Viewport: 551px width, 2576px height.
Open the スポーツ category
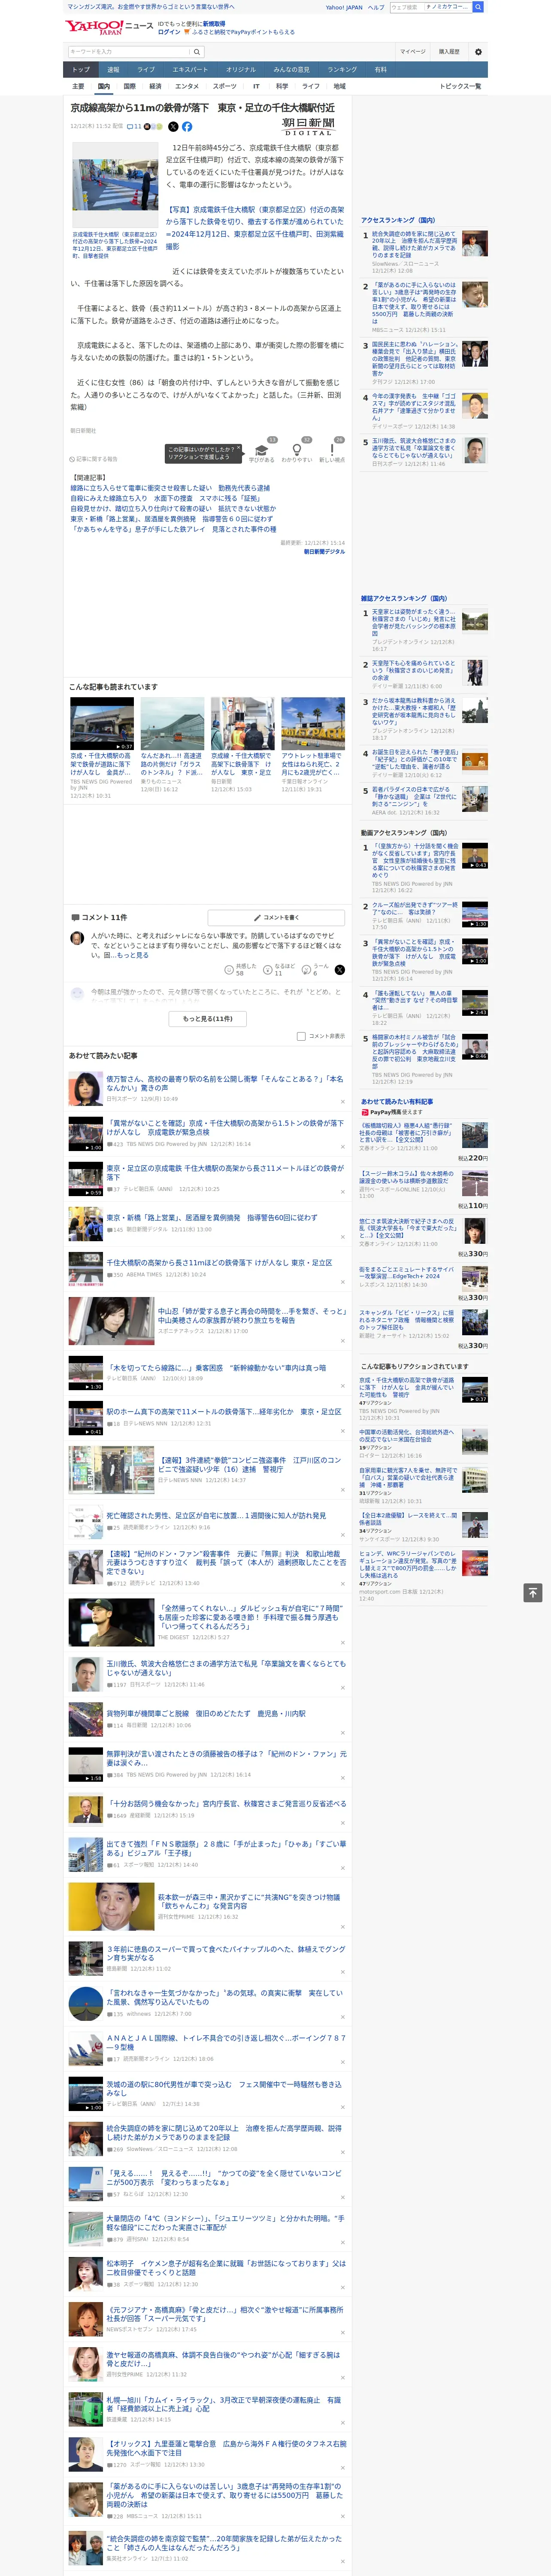[225, 86]
